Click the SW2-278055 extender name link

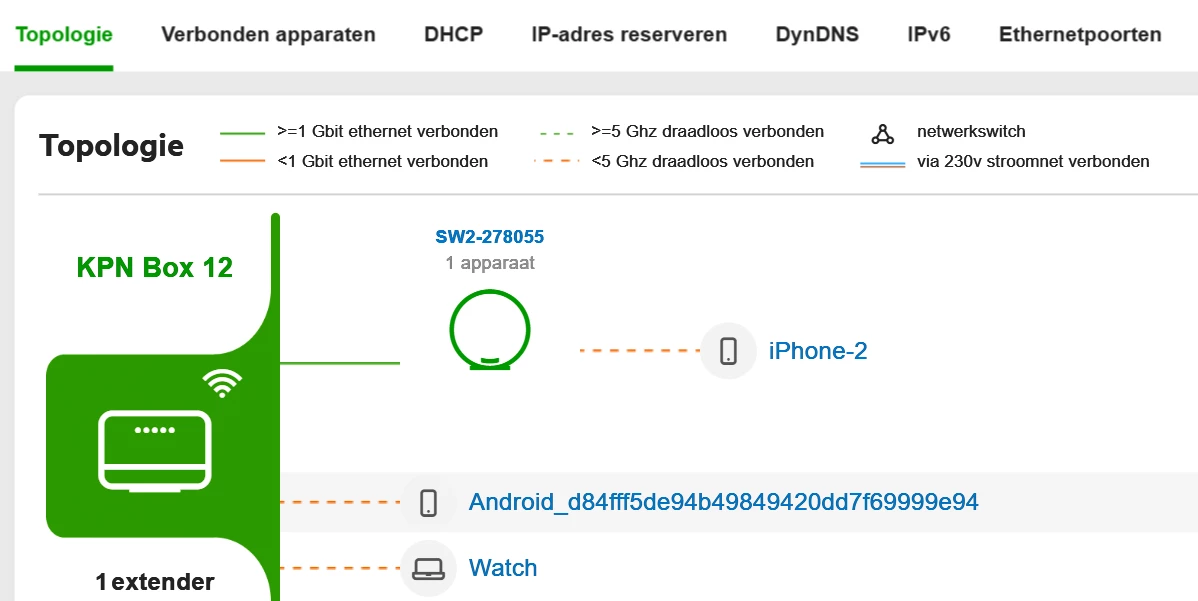coord(490,237)
